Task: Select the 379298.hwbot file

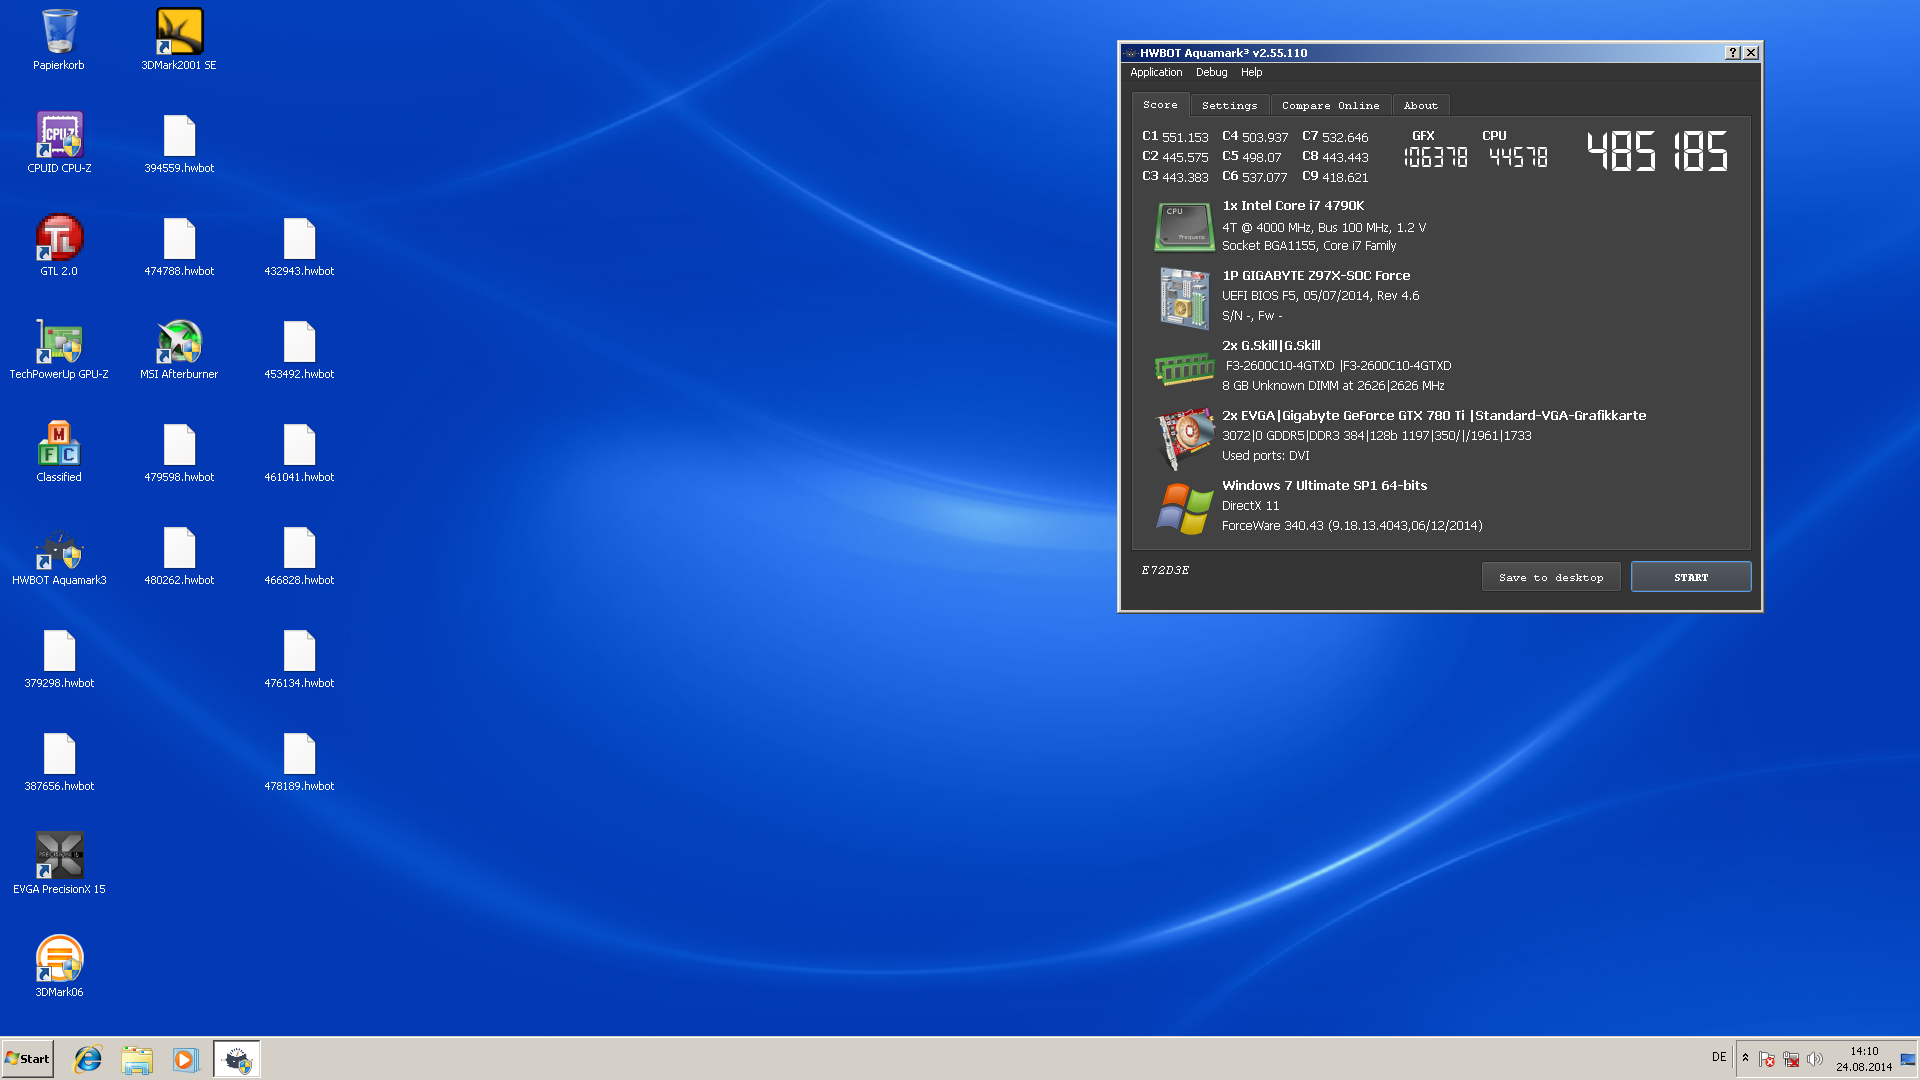Action: (59, 658)
